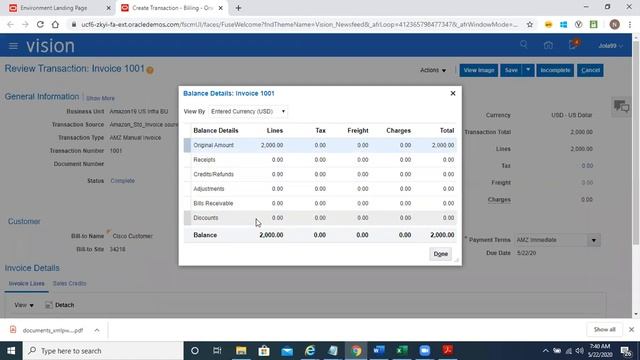Open Adobe Acrobat from taskbar
The width and height of the screenshot is (640, 360).
(x=447, y=351)
